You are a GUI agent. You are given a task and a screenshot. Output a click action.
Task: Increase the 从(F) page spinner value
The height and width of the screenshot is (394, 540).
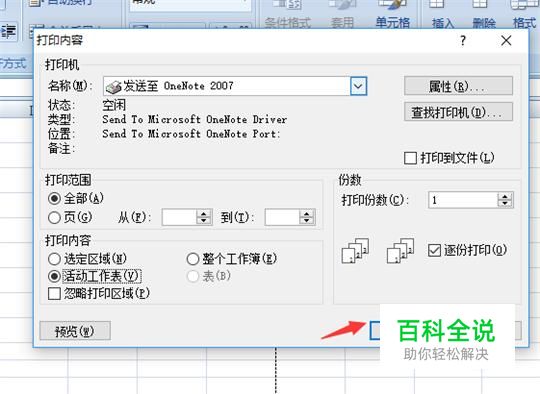coord(204,214)
